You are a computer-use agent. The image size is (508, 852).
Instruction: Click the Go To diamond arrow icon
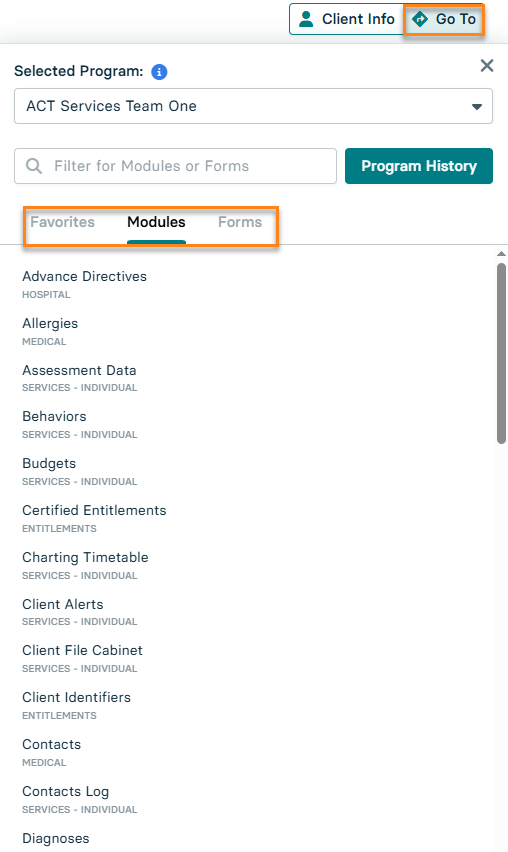click(x=420, y=19)
